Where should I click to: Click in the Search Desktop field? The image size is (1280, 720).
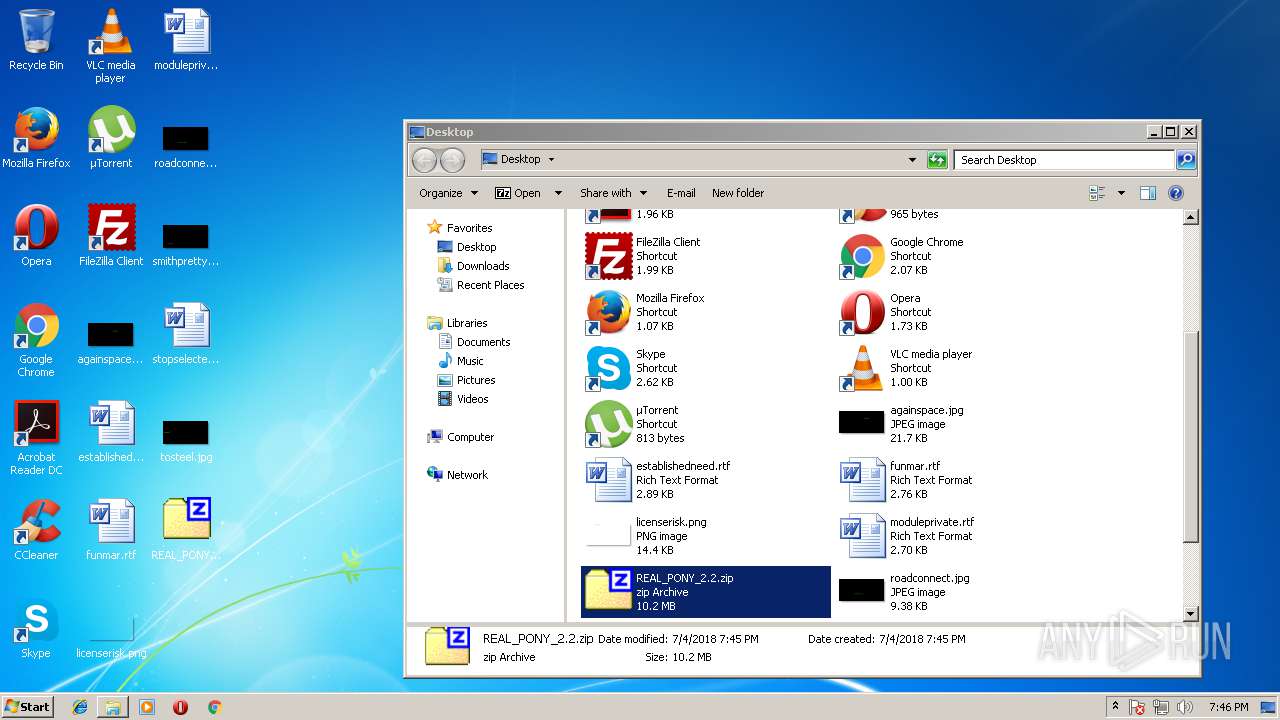click(1063, 160)
